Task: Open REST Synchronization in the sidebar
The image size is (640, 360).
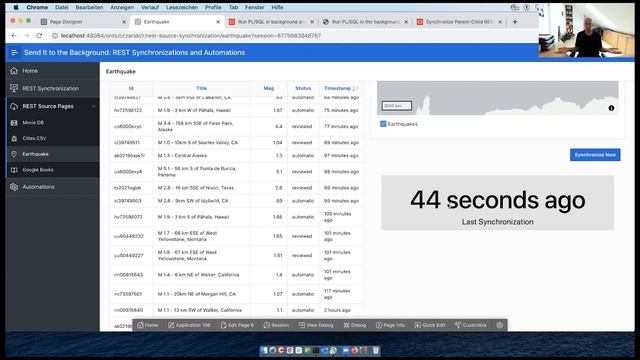Action: coord(52,88)
